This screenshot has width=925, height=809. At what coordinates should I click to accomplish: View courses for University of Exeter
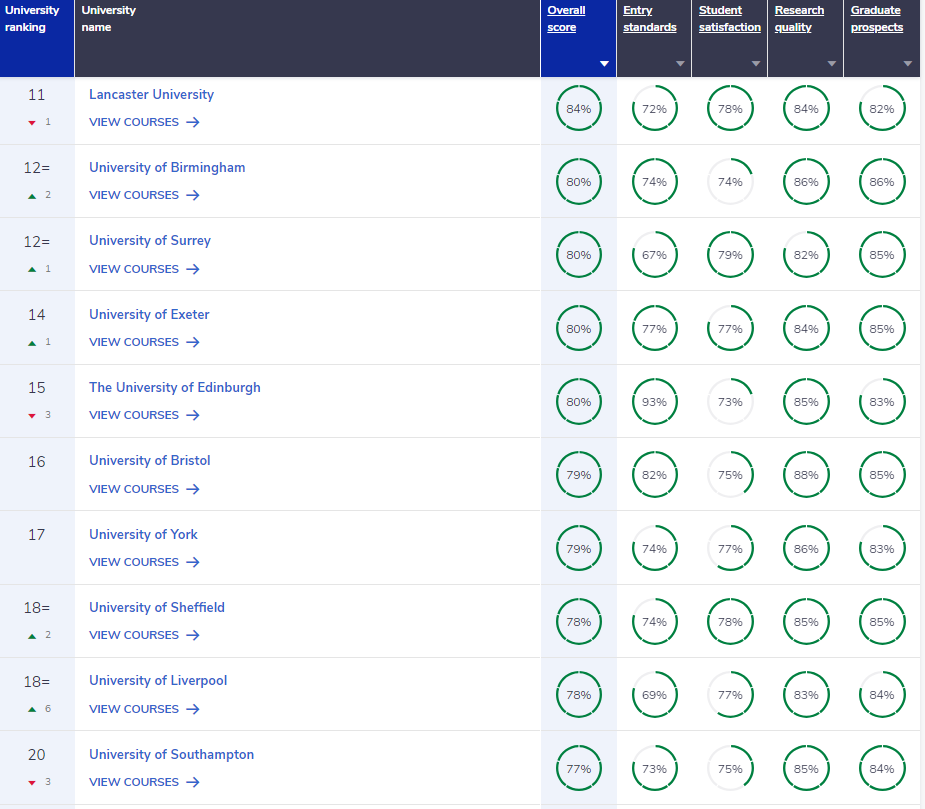pyautogui.click(x=145, y=342)
